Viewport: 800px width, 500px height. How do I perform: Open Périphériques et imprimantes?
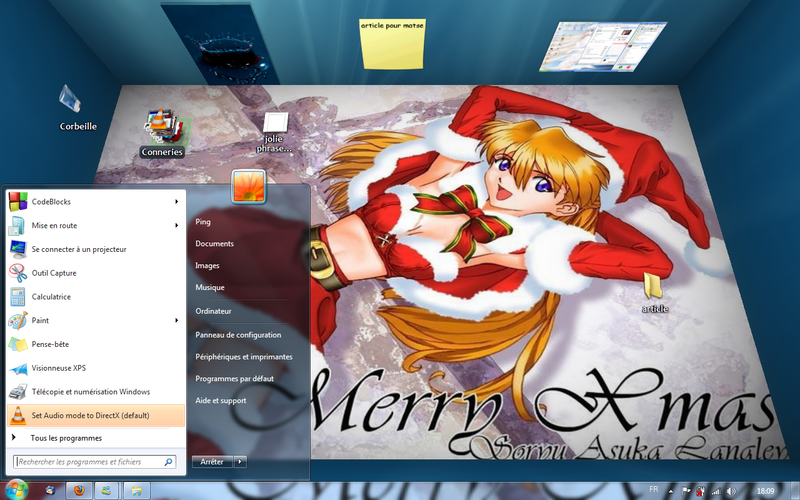244,357
